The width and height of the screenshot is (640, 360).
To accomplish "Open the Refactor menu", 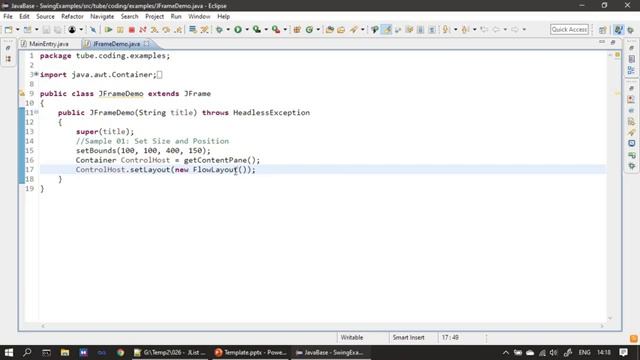I will coord(72,16).
